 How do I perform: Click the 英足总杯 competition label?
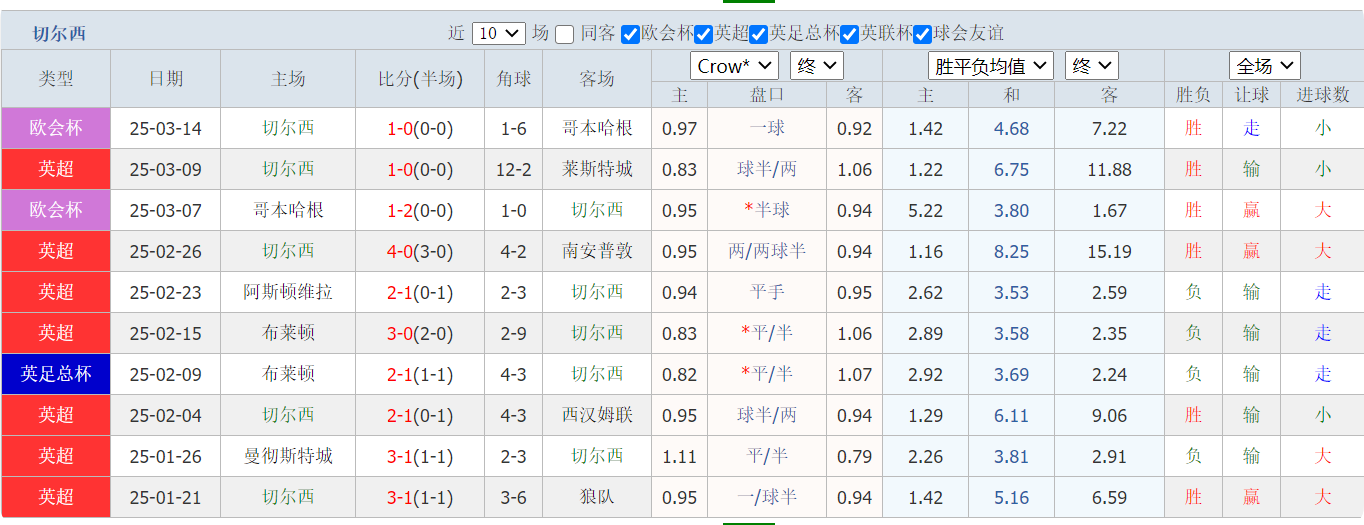pos(56,374)
